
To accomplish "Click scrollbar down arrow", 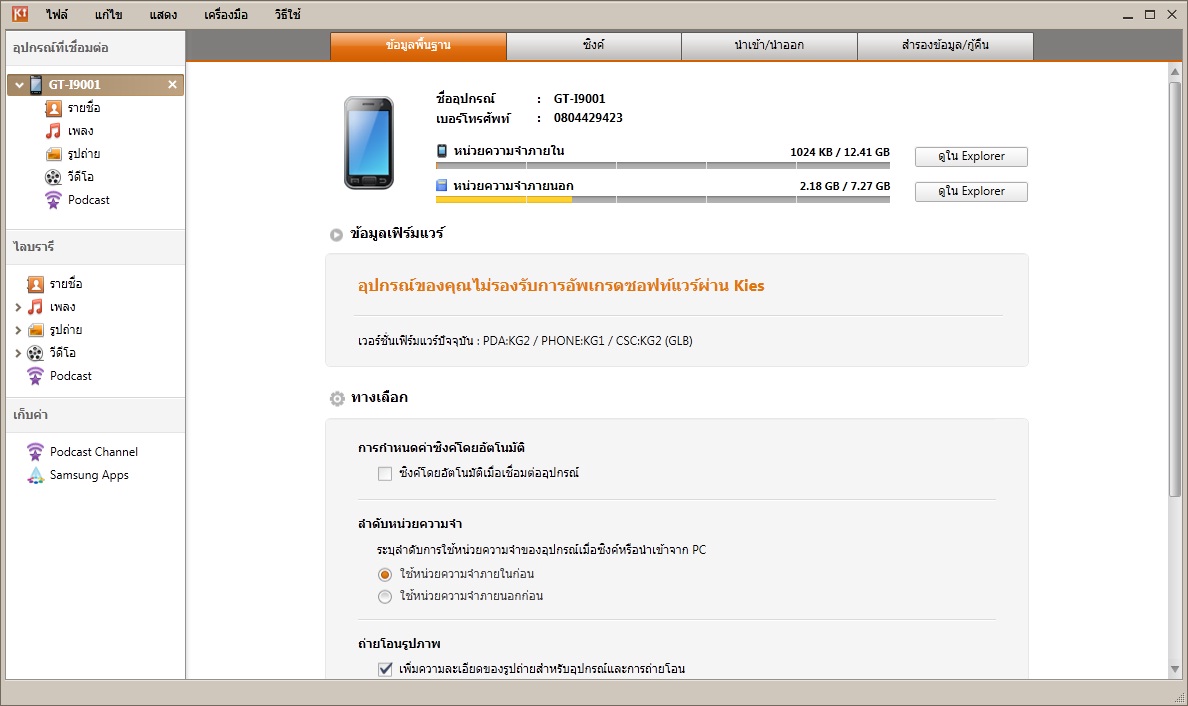I will coord(1175,670).
